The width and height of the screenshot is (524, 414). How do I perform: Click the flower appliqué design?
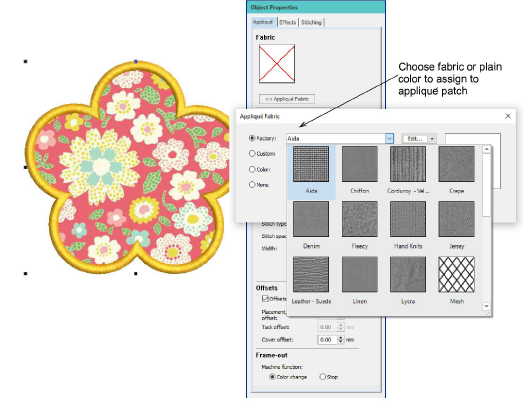coord(128,167)
